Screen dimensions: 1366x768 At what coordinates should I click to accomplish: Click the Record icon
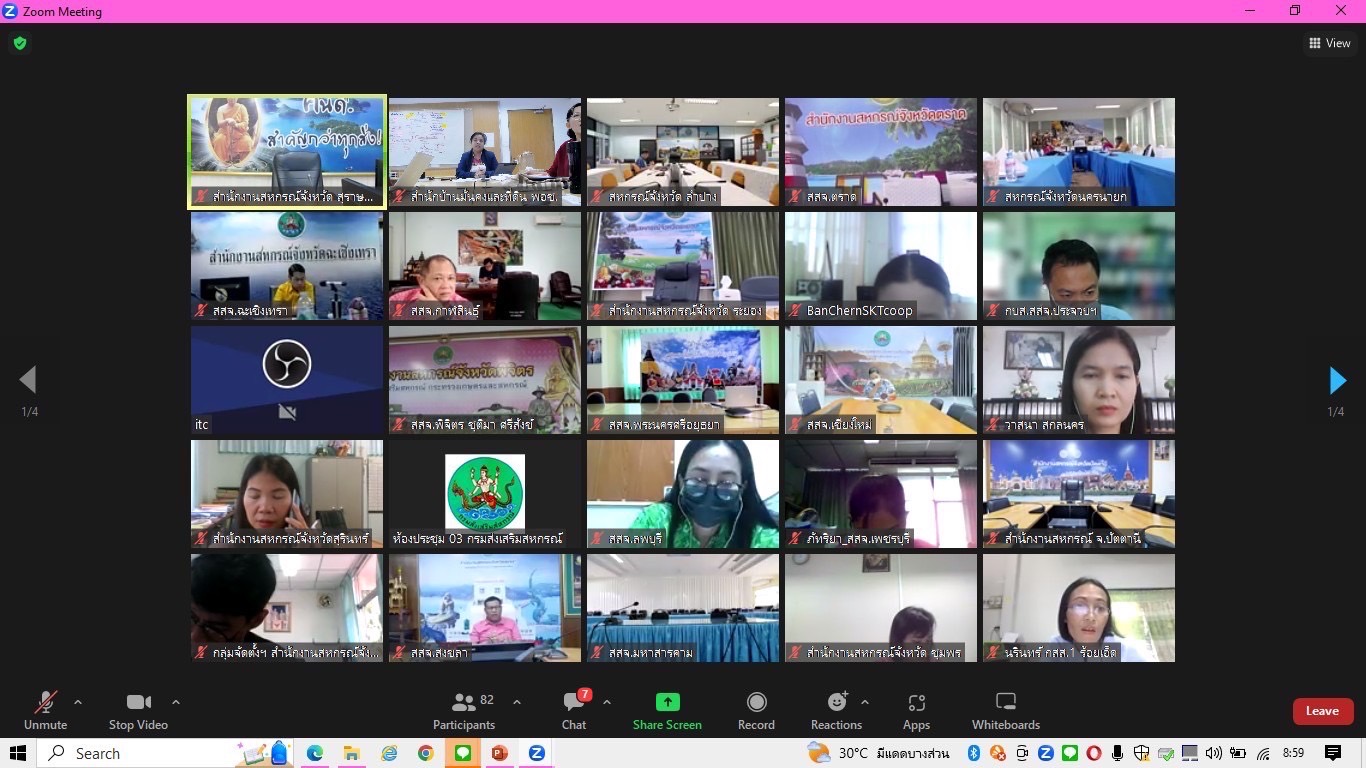pos(756,703)
